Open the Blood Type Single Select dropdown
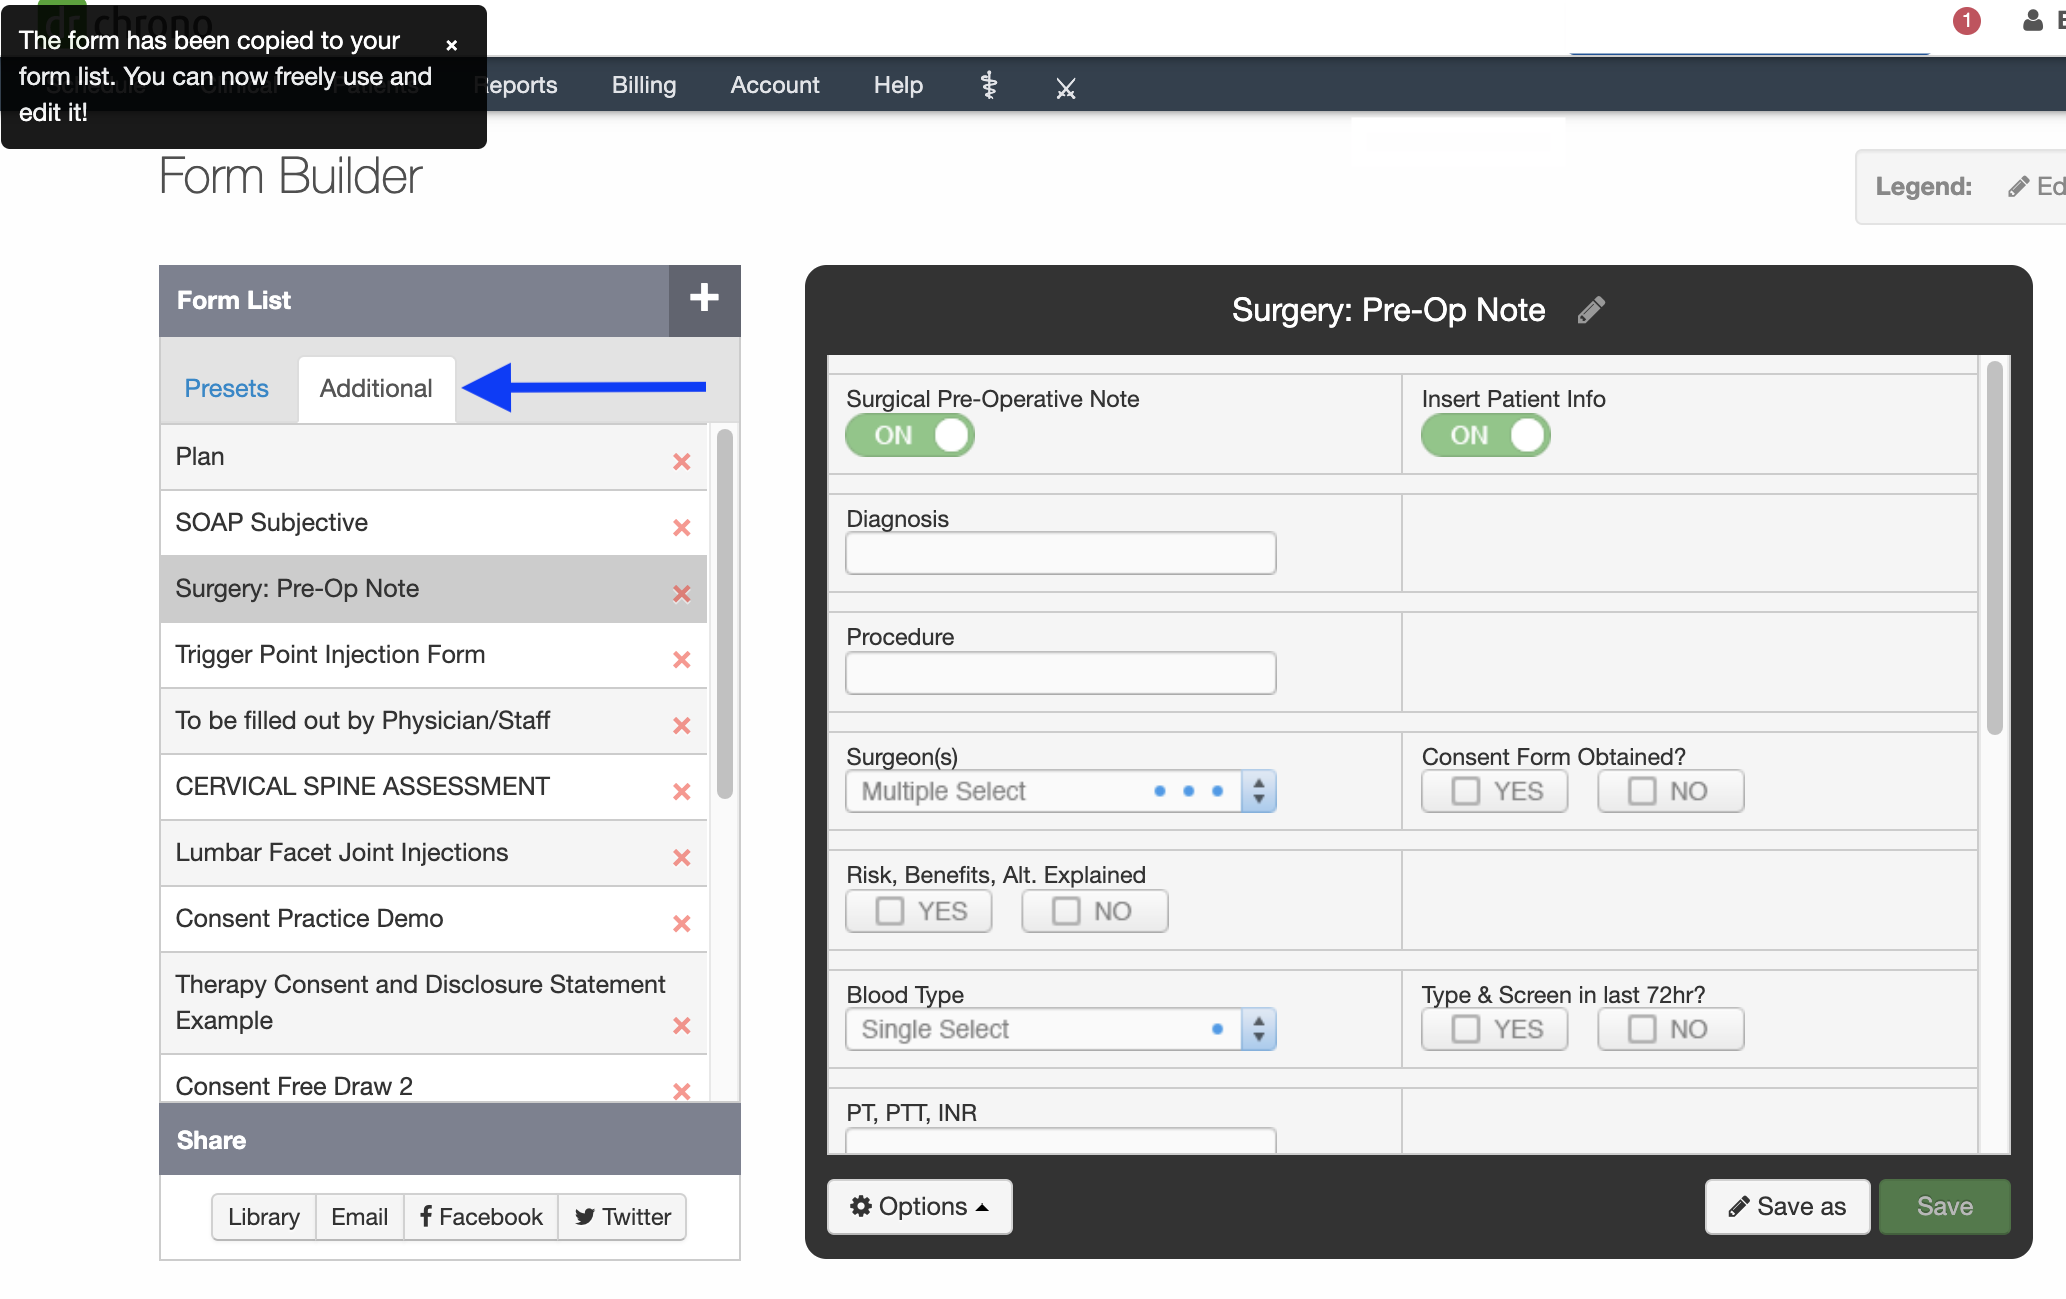2066x1299 pixels. coord(1060,1029)
